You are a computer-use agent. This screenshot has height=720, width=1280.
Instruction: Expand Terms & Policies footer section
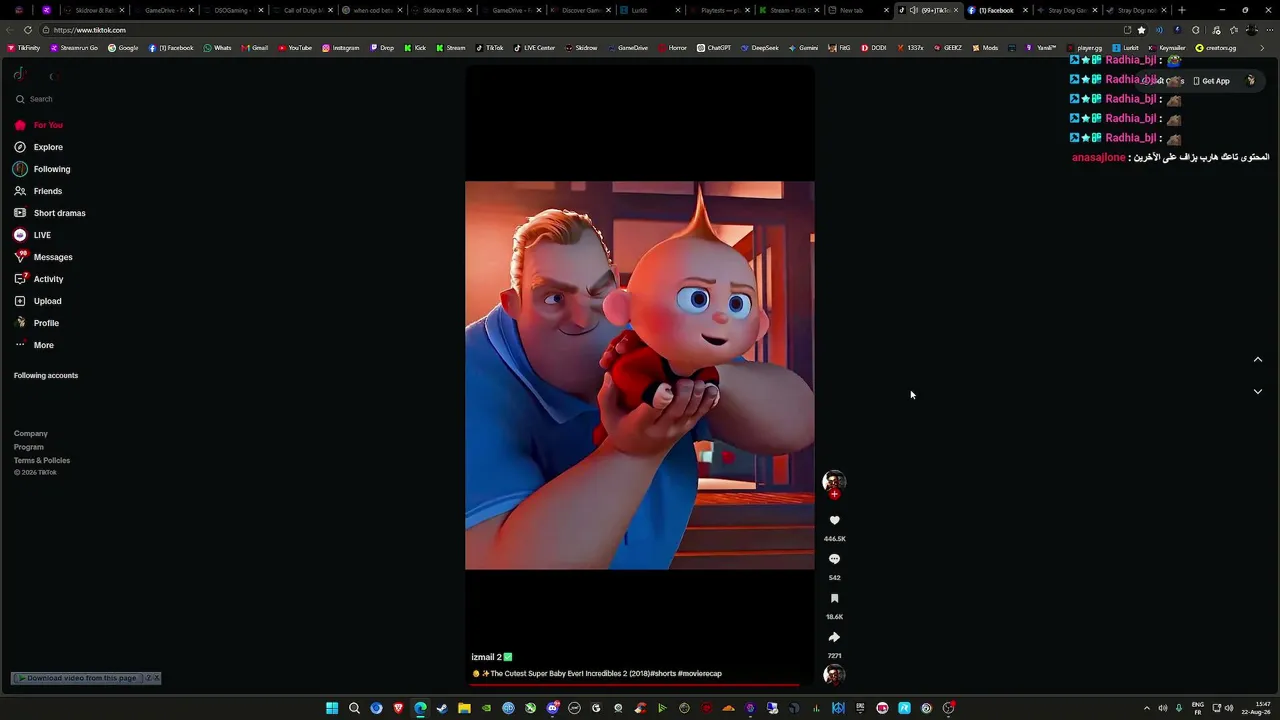tap(42, 461)
